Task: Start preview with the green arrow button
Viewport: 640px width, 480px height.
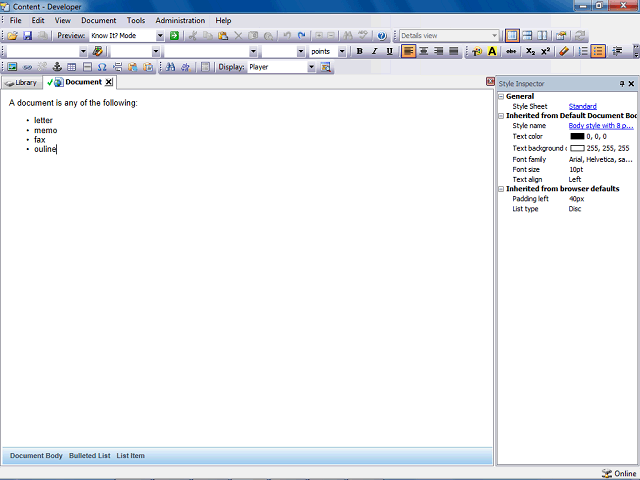Action: [174, 36]
